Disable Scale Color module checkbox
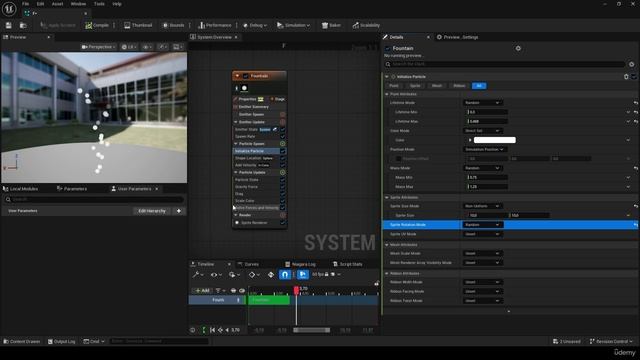This screenshot has height=360, width=640. tap(282, 201)
